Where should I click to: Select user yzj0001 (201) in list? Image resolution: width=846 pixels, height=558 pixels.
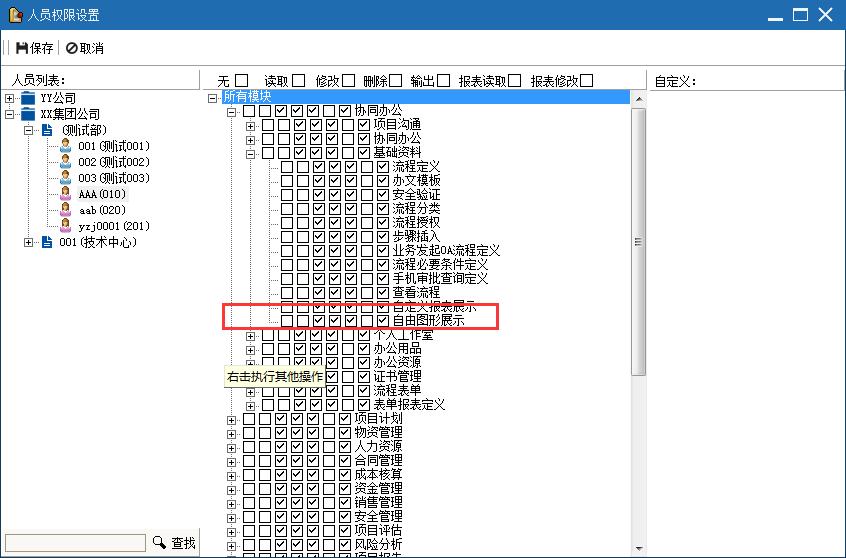pos(113,226)
